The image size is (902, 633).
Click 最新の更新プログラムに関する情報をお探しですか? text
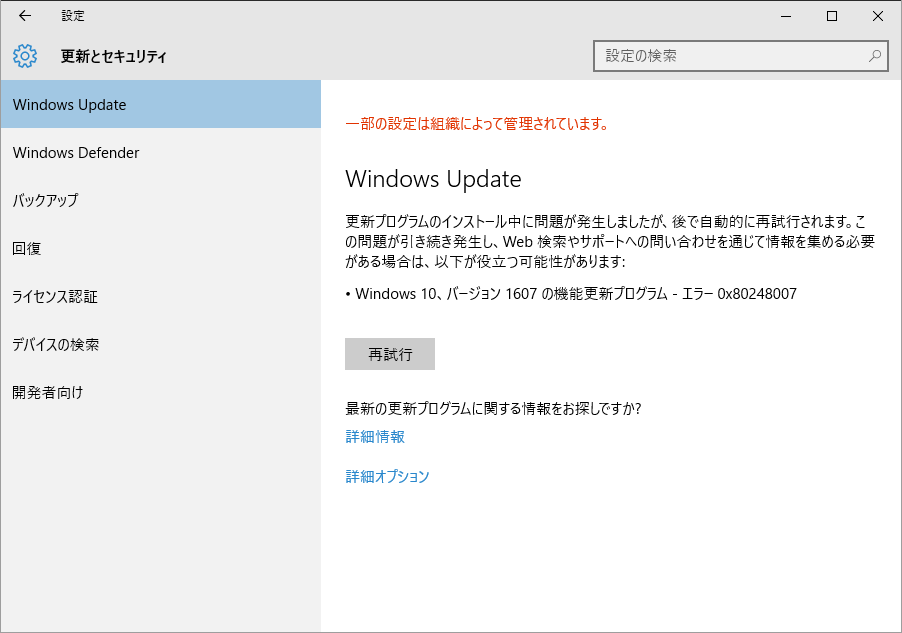tap(493, 409)
